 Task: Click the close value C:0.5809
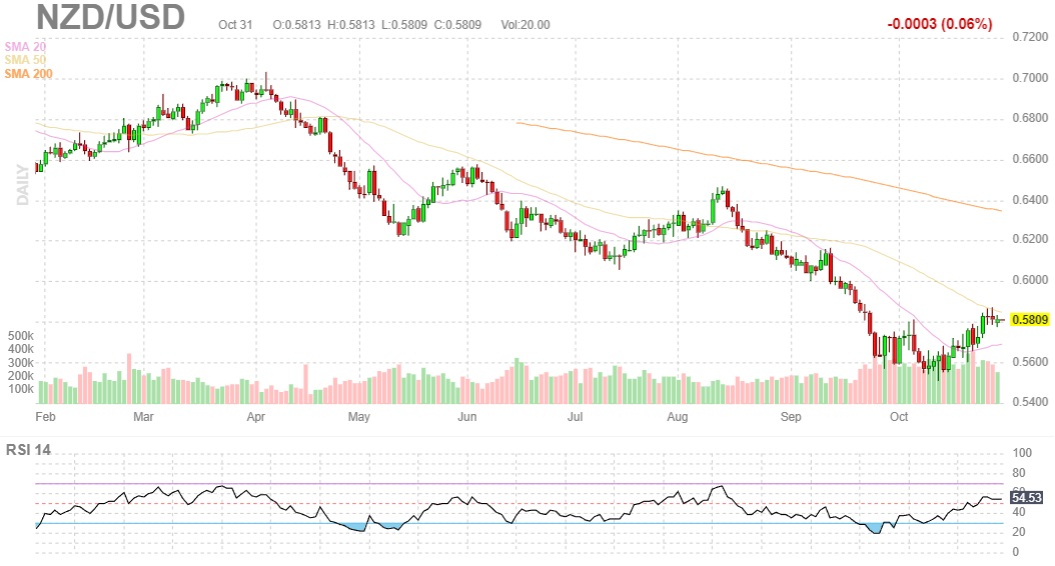(x=458, y=25)
